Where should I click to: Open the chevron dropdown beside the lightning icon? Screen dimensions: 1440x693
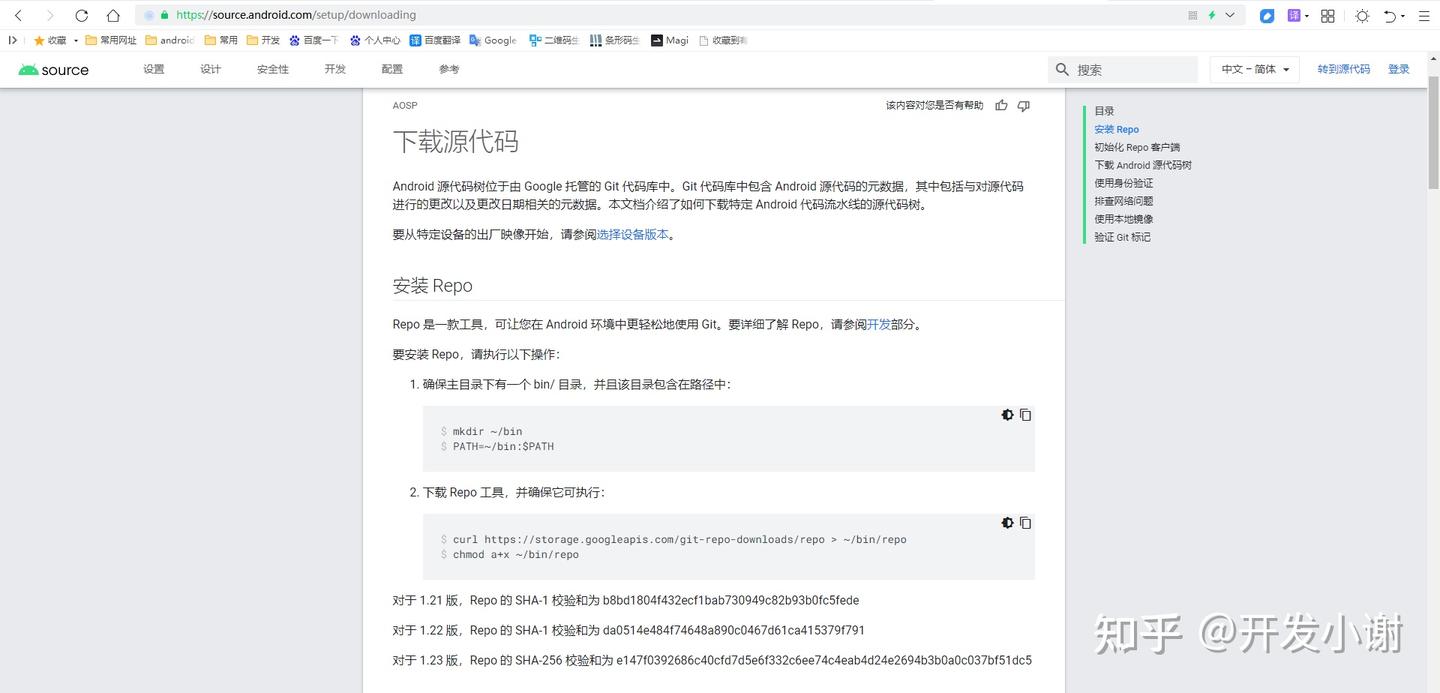click(1229, 15)
